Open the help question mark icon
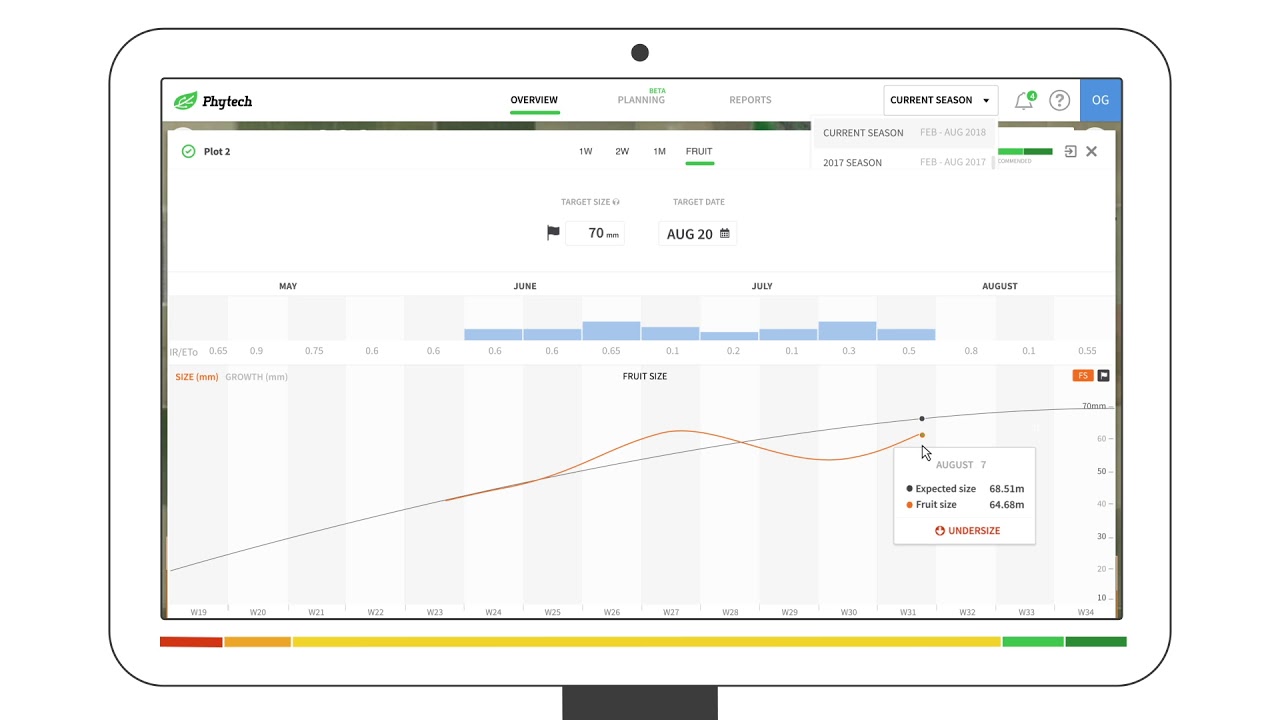 click(1059, 100)
